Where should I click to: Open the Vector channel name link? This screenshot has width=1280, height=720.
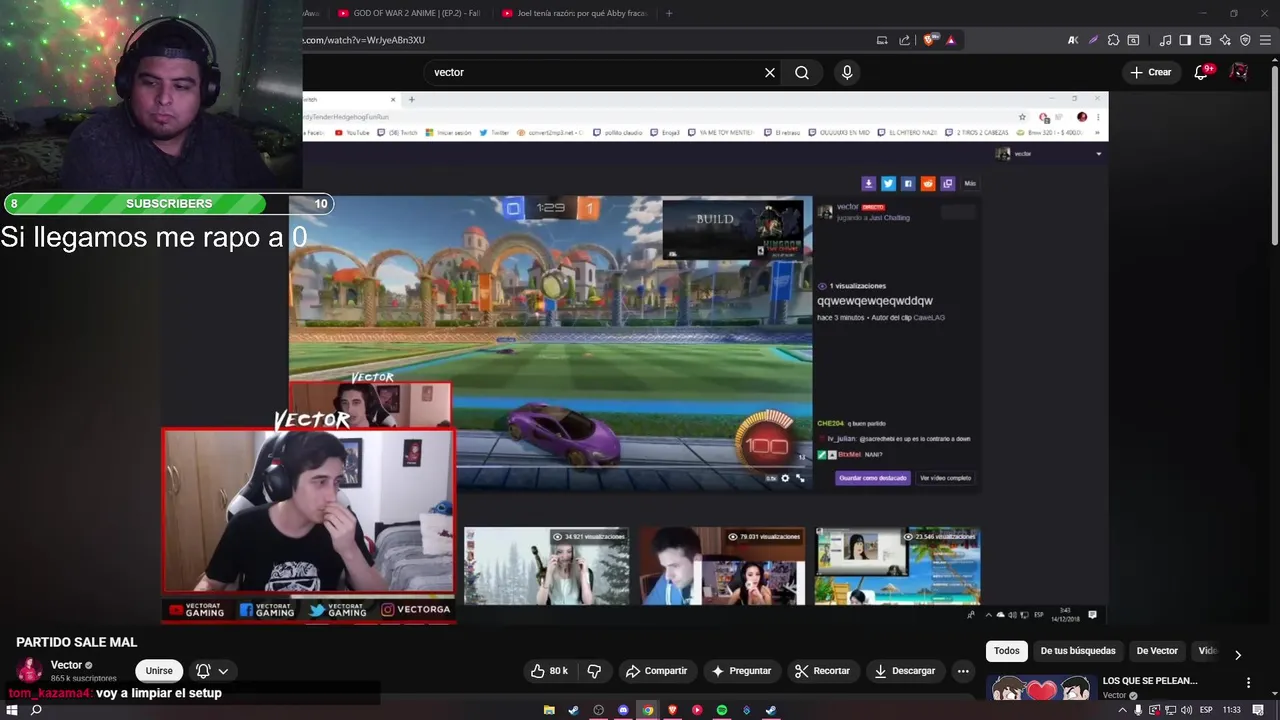click(x=66, y=665)
